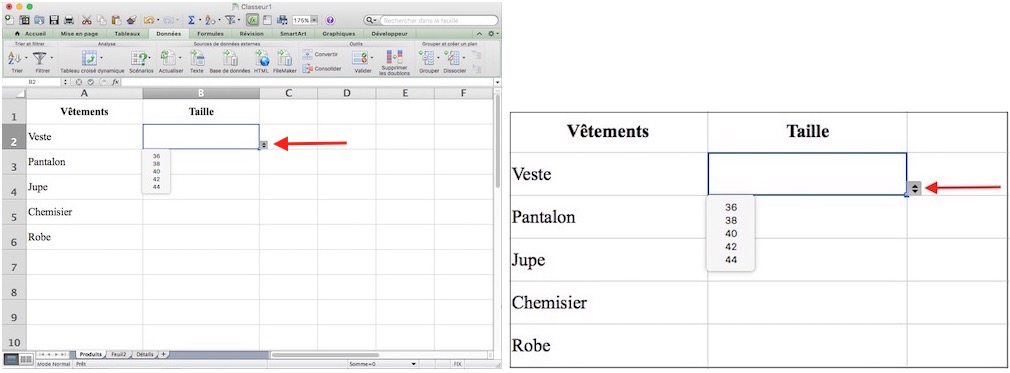Toggle the formula bar fx button
Screen dimensions: 1010x373
253,21
